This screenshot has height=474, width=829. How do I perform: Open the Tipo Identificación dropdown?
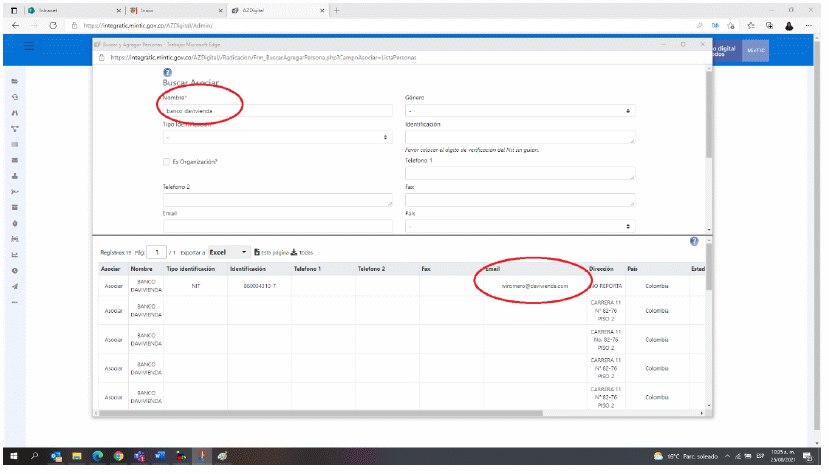278,137
